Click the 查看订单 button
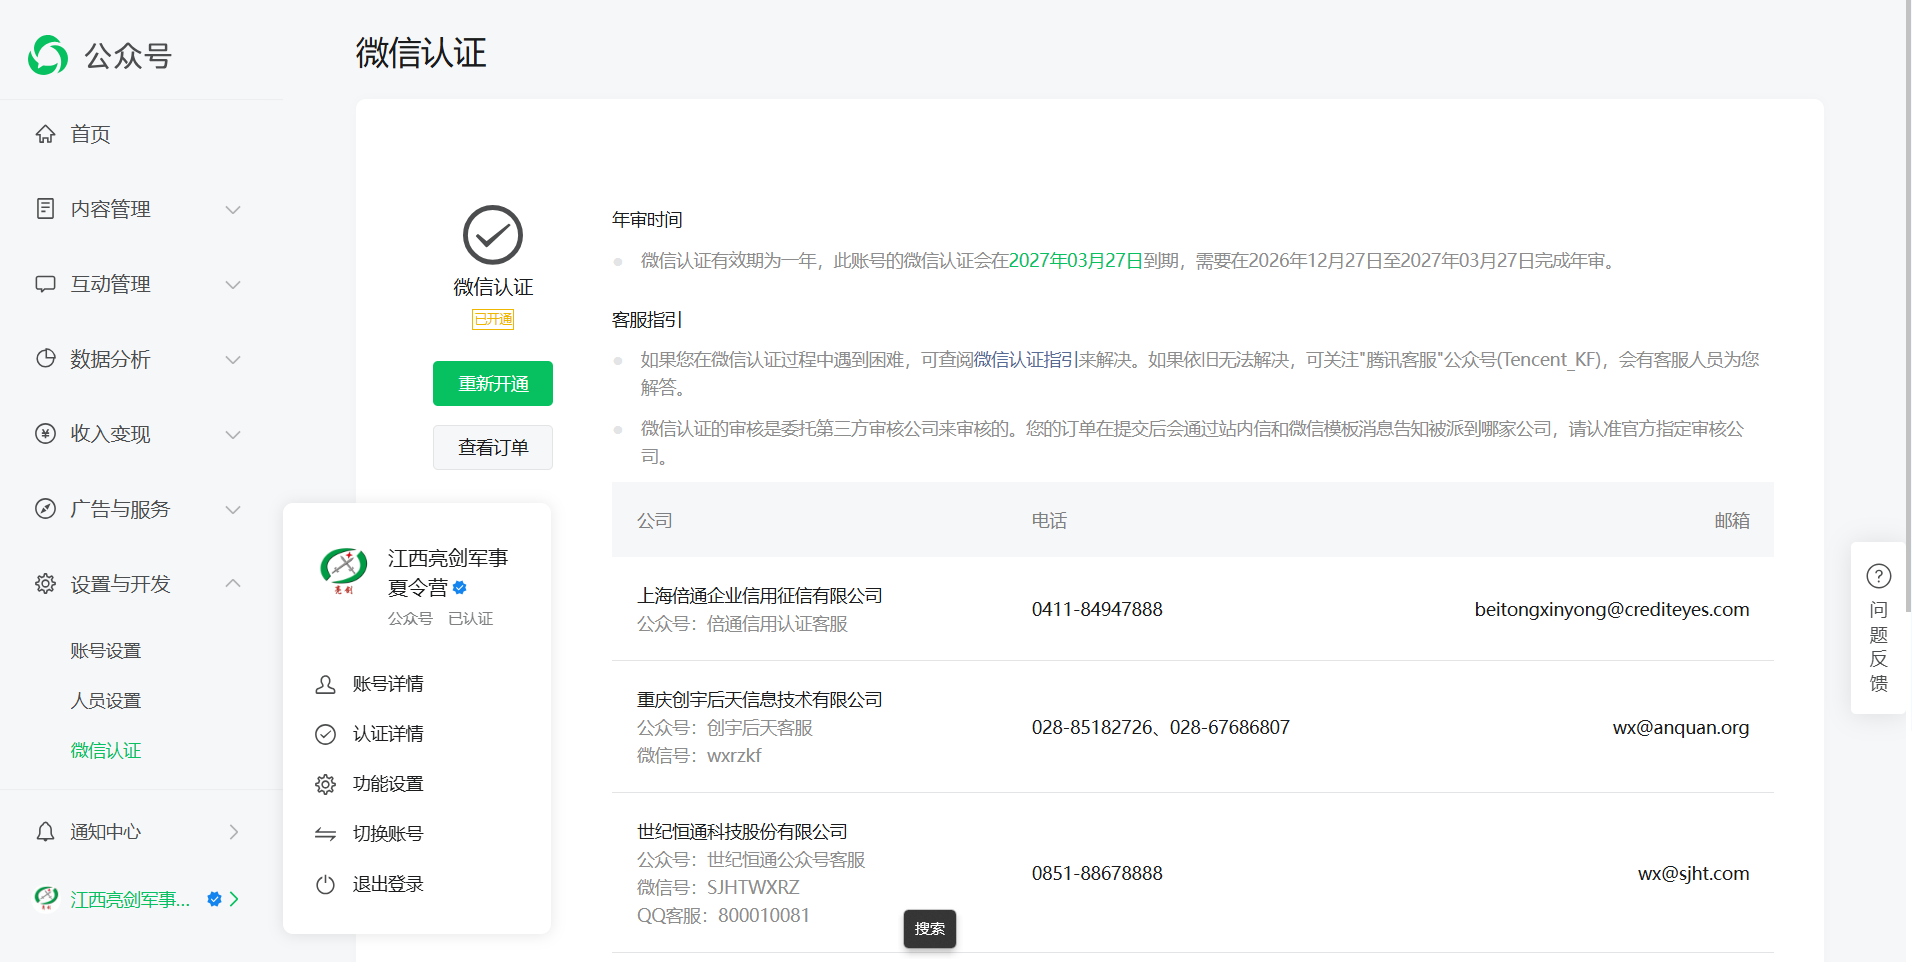The width and height of the screenshot is (1912, 962). [493, 447]
